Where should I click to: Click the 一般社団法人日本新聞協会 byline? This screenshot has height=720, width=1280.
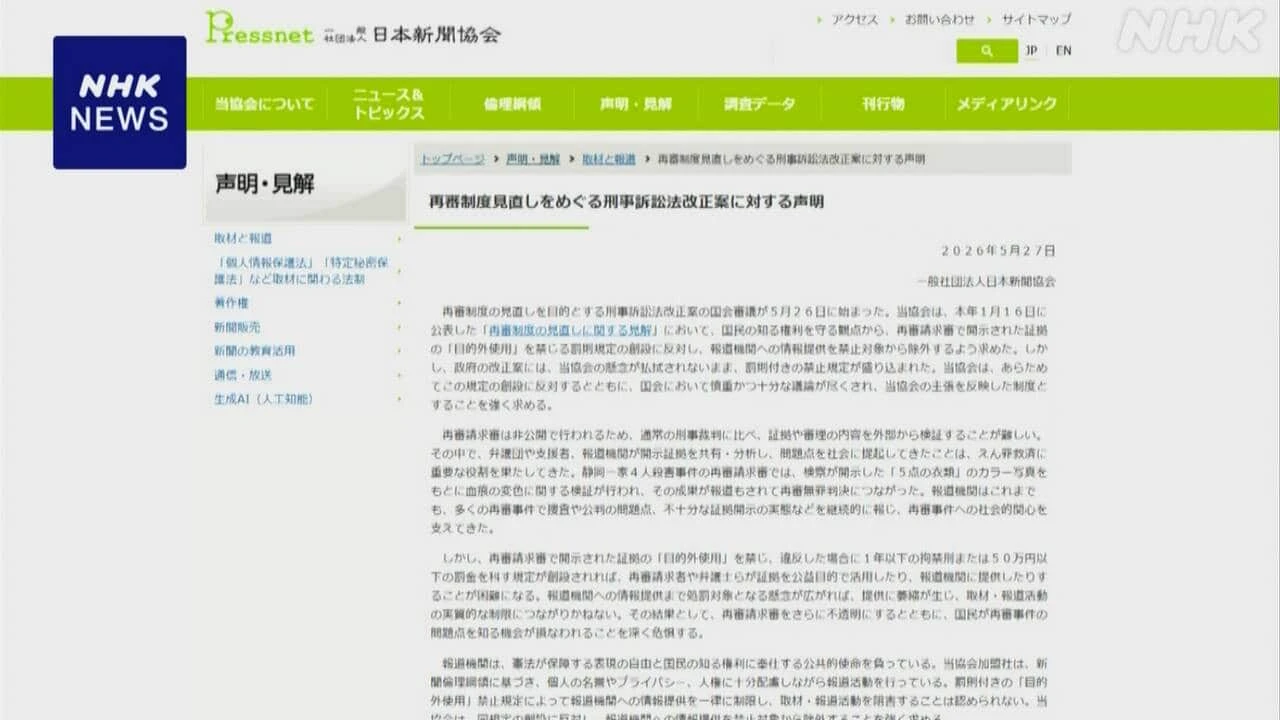(986, 282)
